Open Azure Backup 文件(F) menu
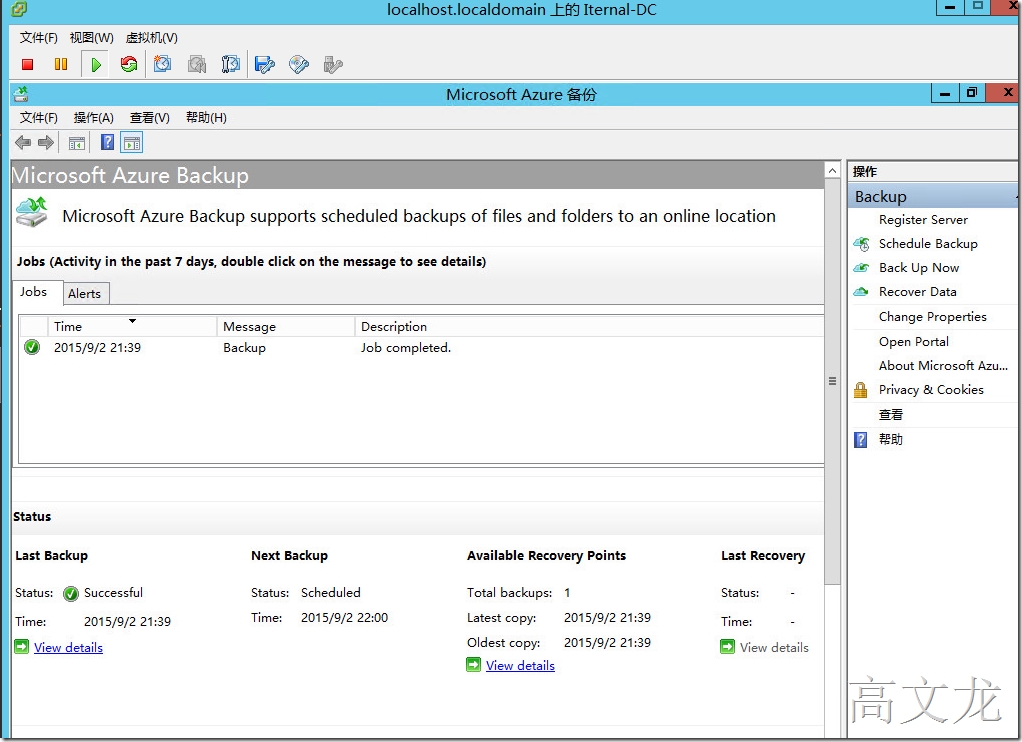This screenshot has height=742, width=1022. click(x=38, y=117)
